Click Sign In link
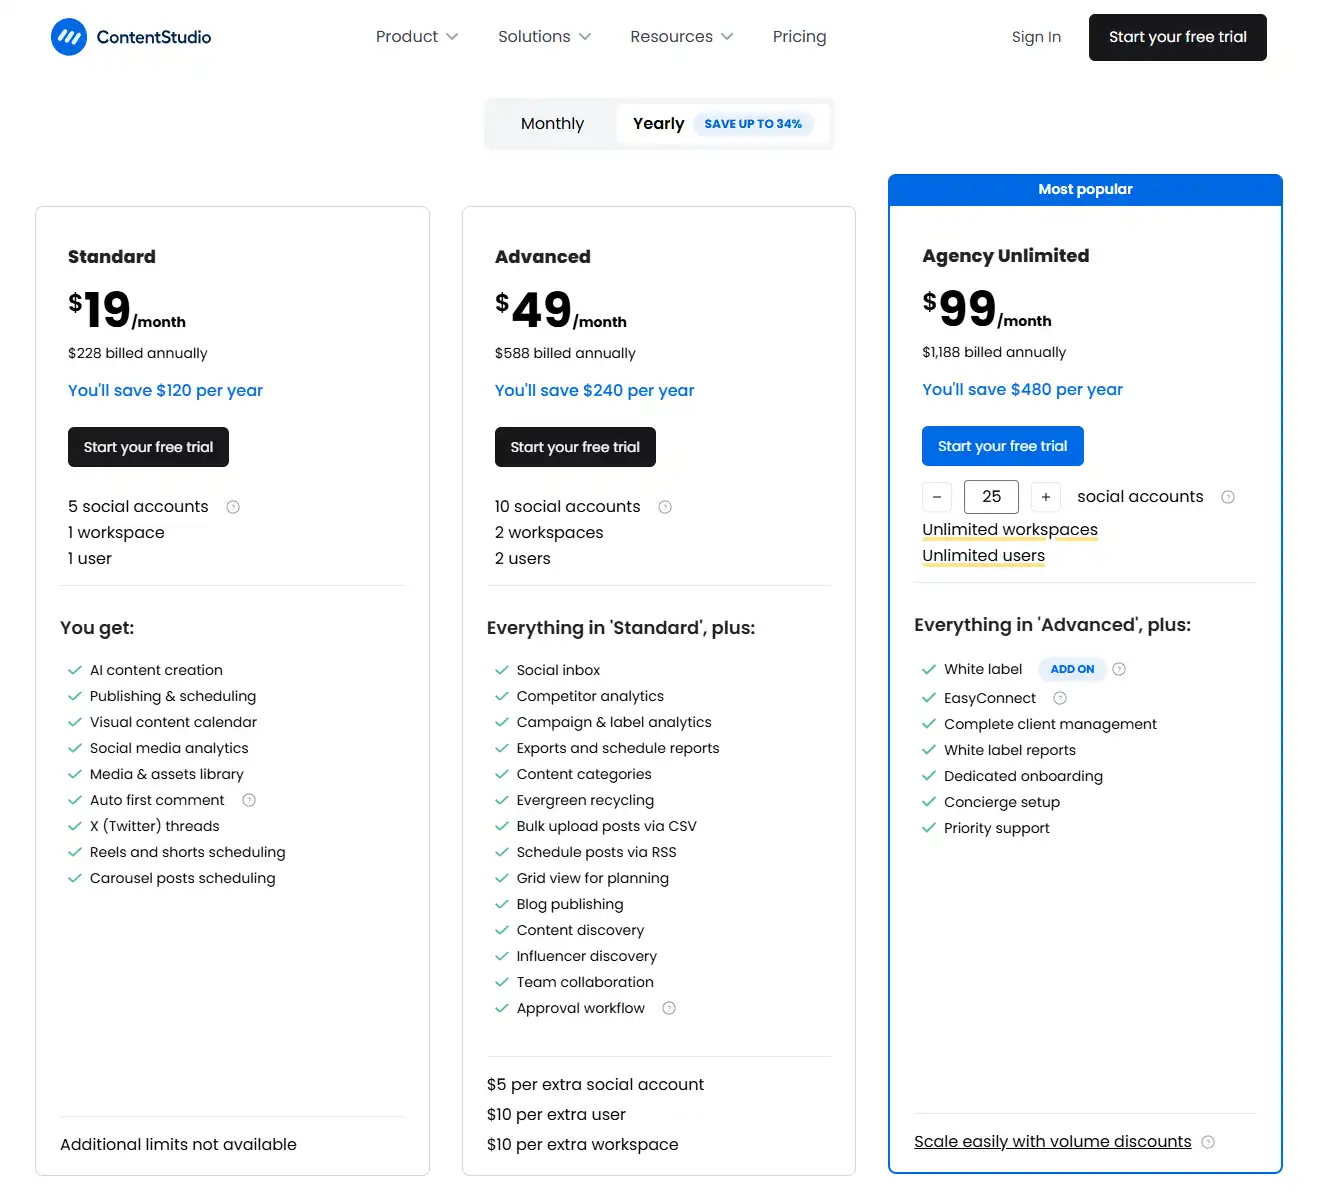The width and height of the screenshot is (1321, 1198). point(1036,37)
